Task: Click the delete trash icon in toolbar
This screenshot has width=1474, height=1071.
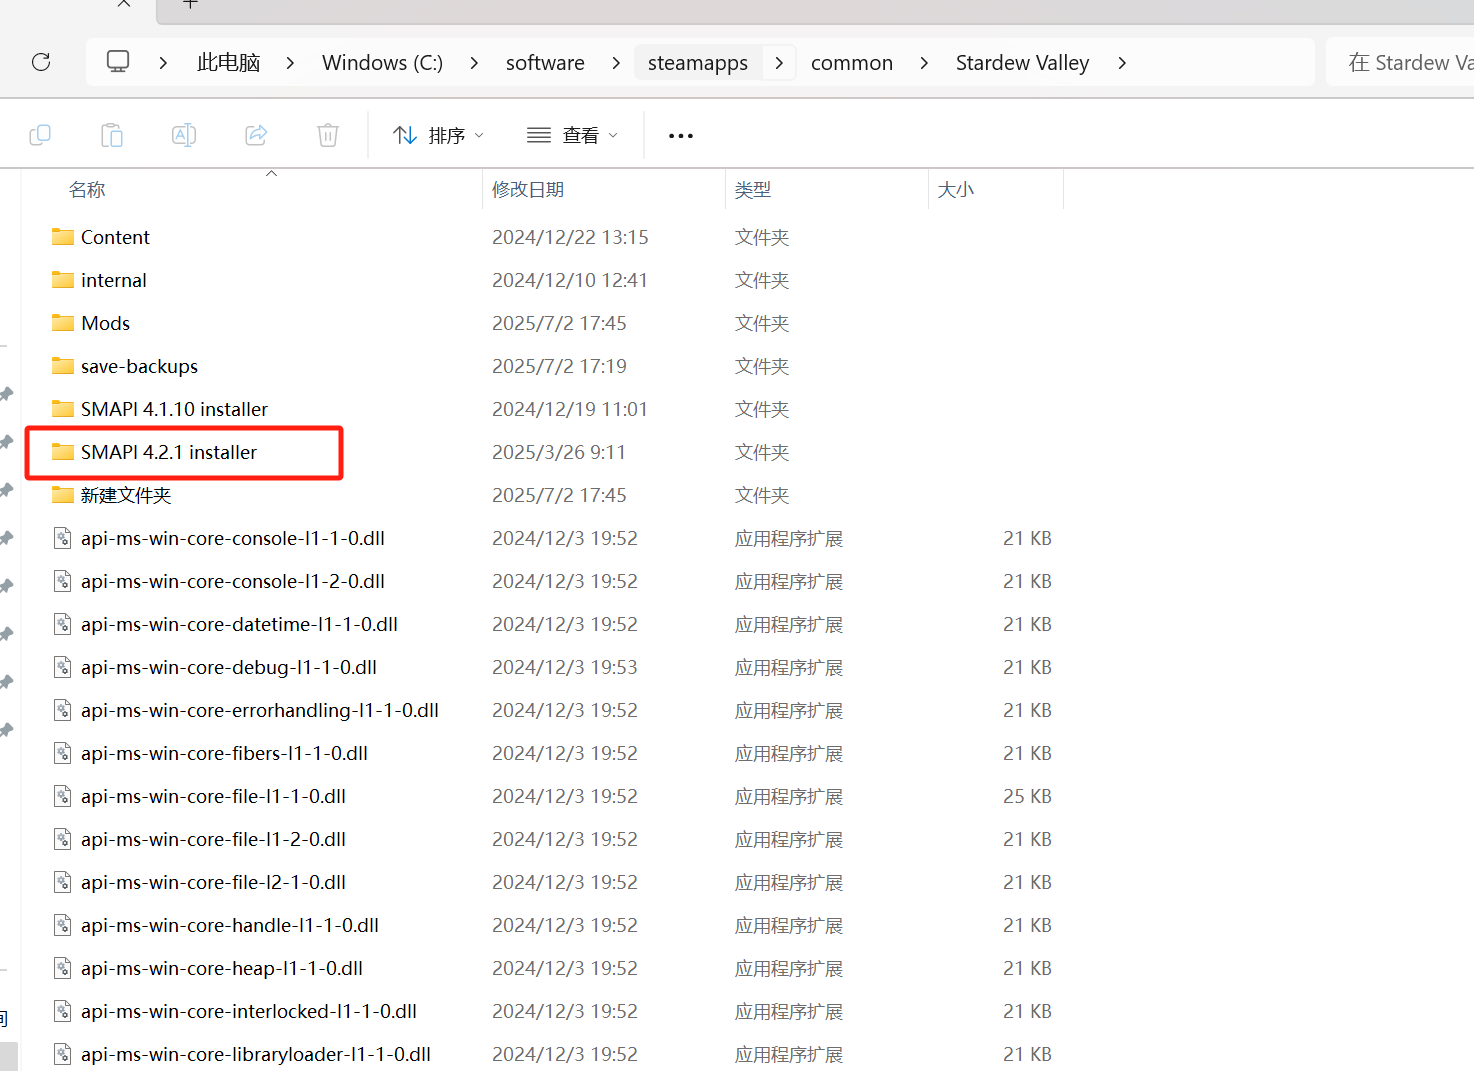Action: [x=328, y=135]
